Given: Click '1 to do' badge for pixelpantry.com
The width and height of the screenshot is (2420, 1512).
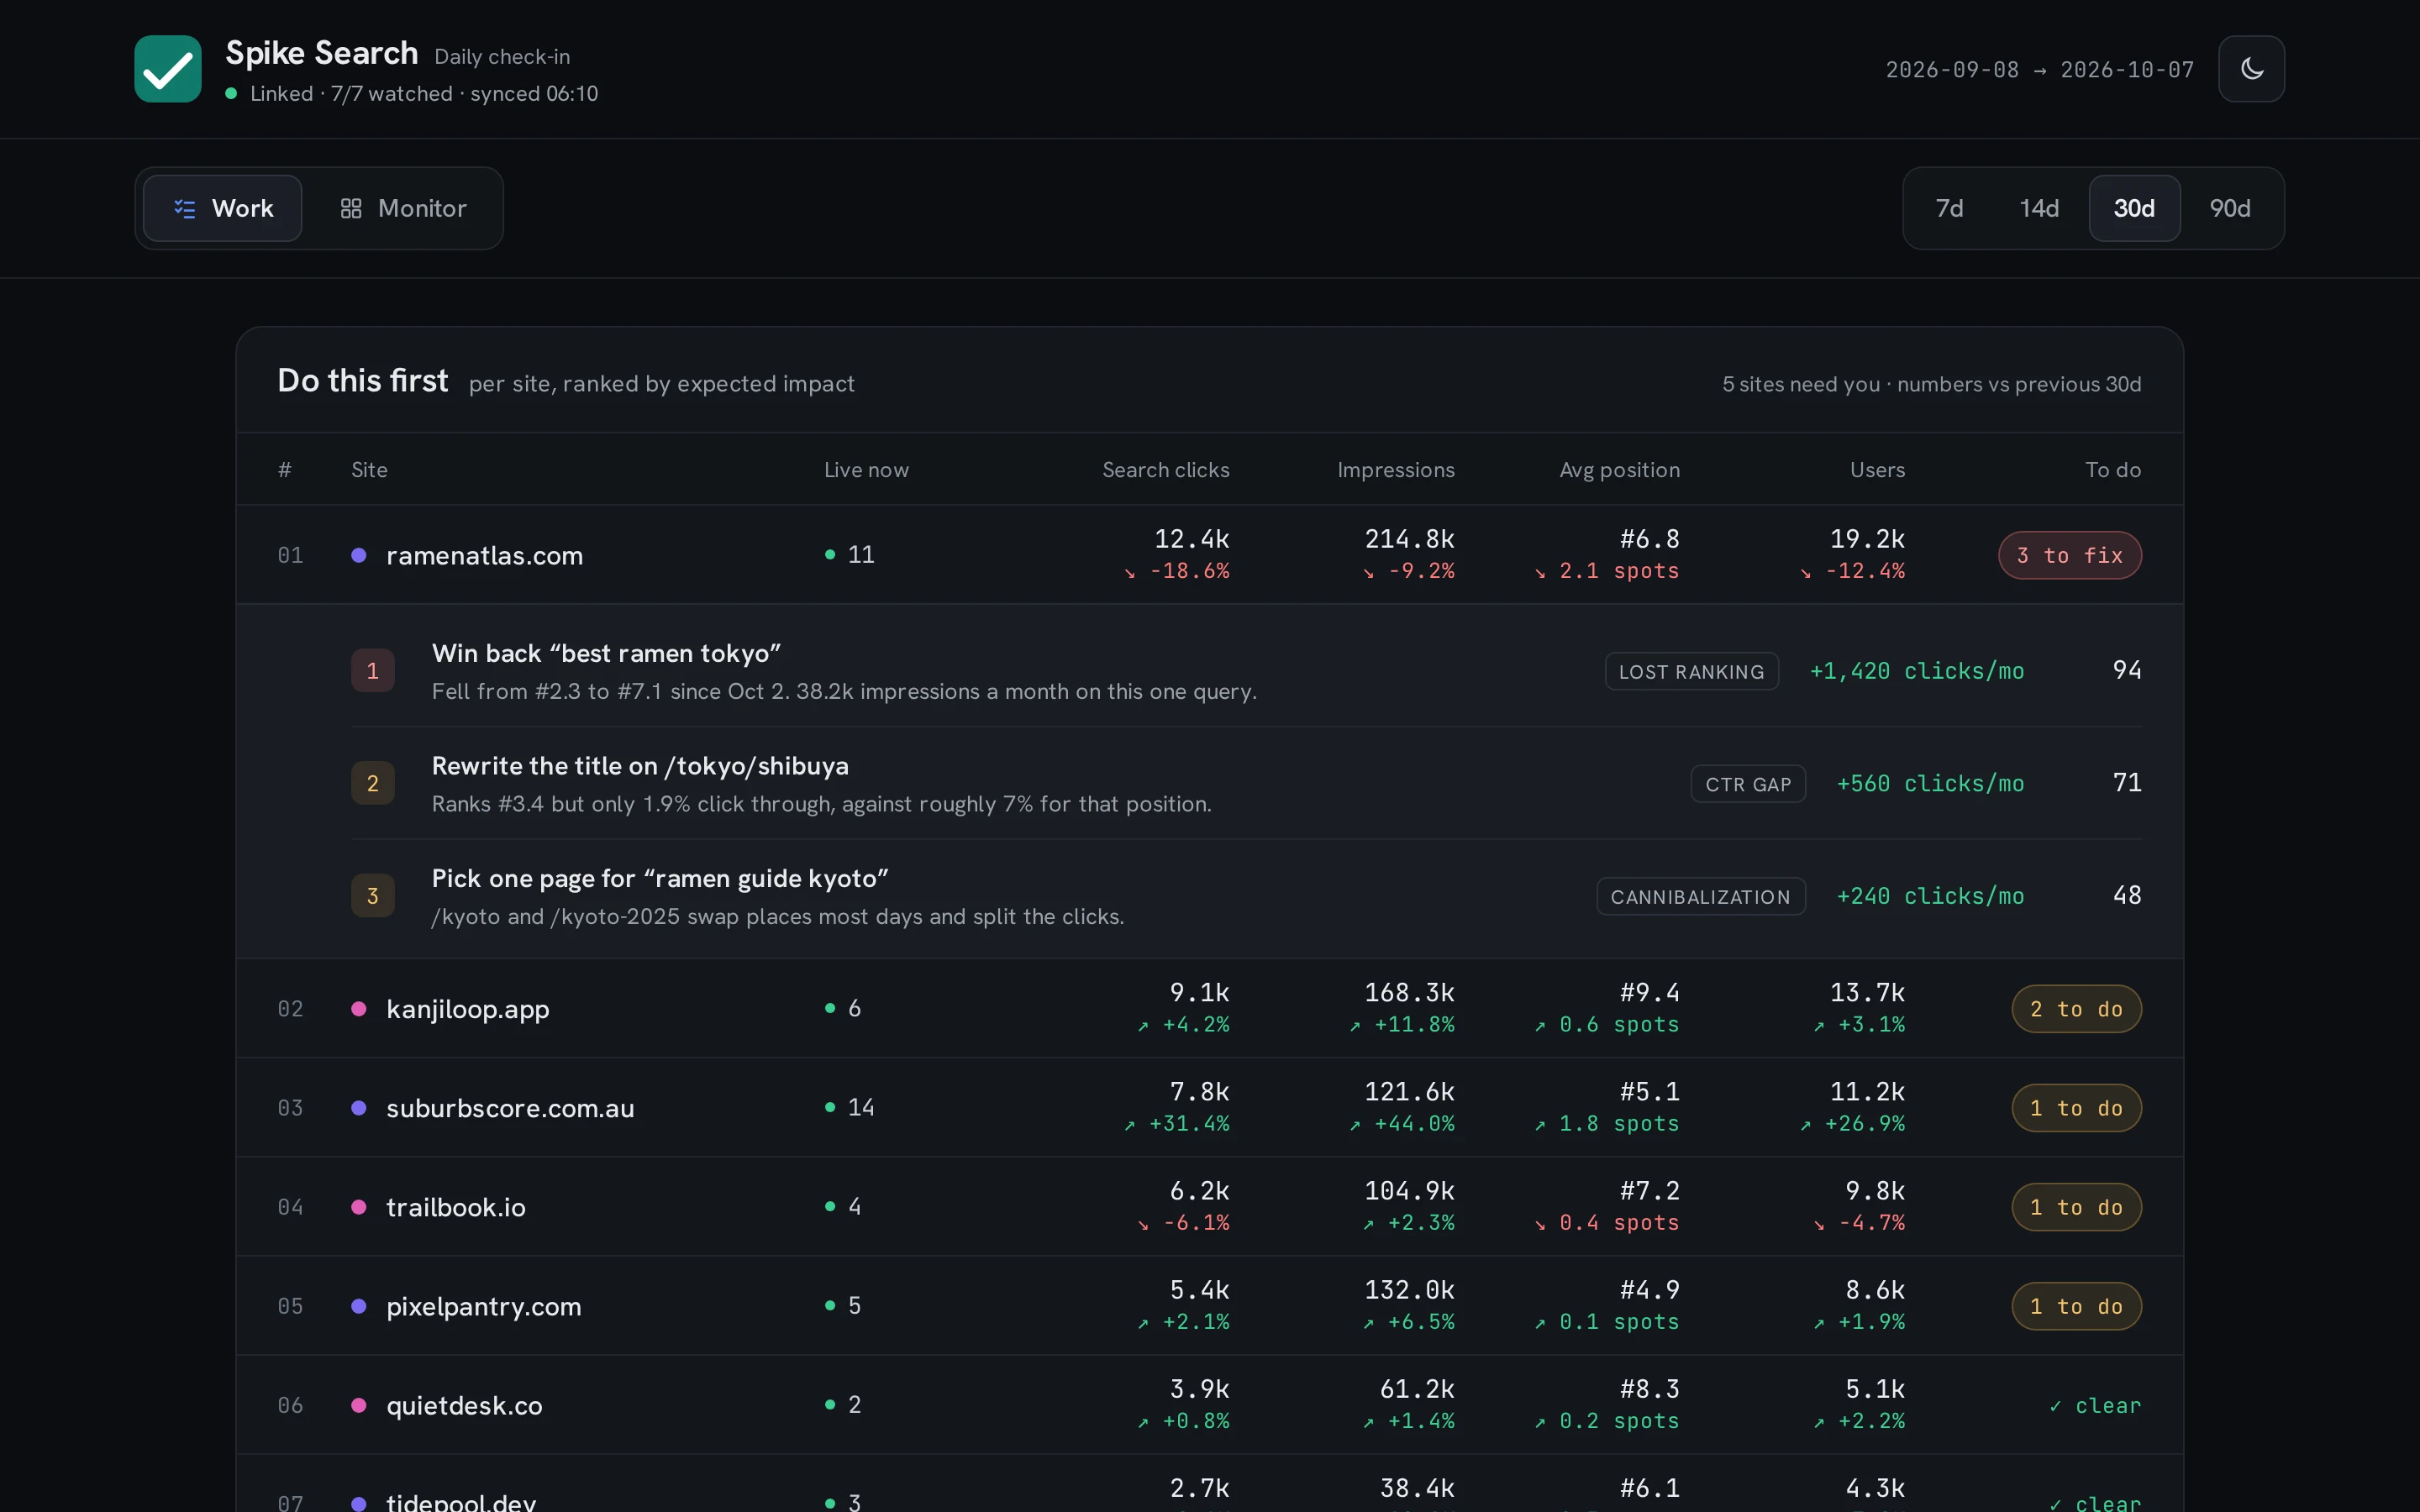Looking at the screenshot, I should 2076,1306.
